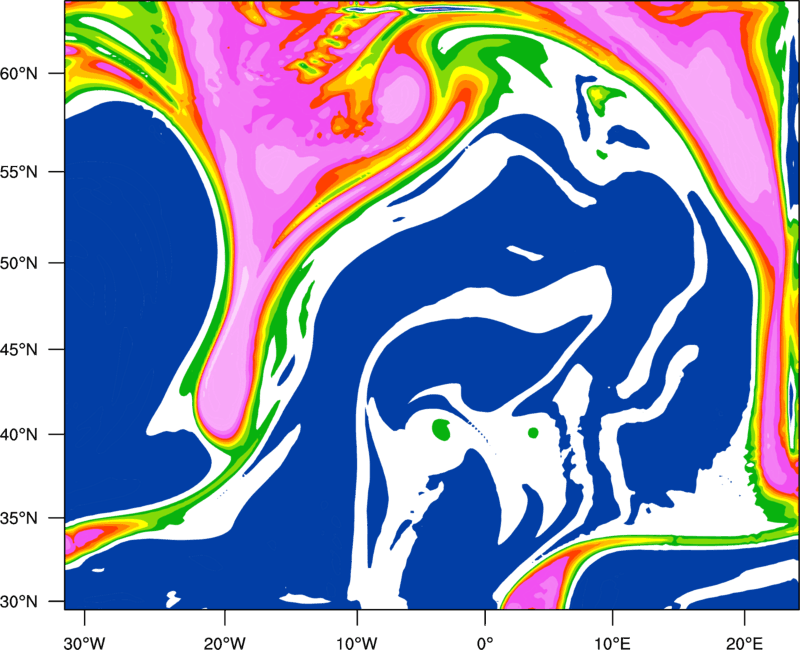Click the 60°N latitude label
The height and width of the screenshot is (650, 800).
tap(19, 73)
